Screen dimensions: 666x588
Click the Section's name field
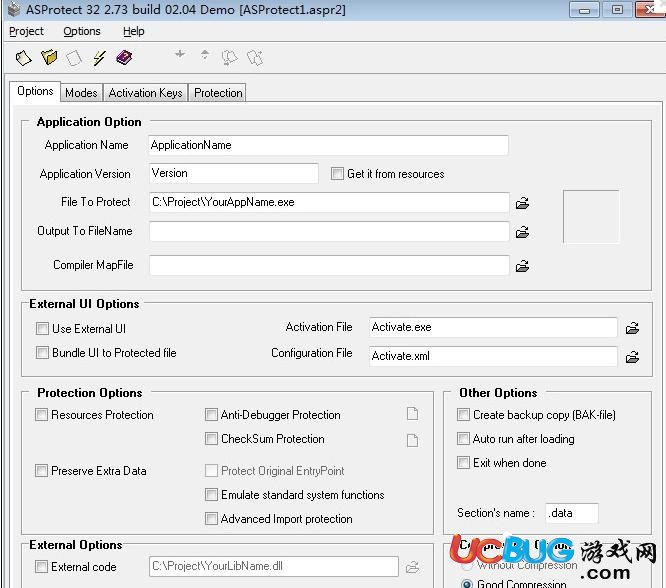[572, 513]
